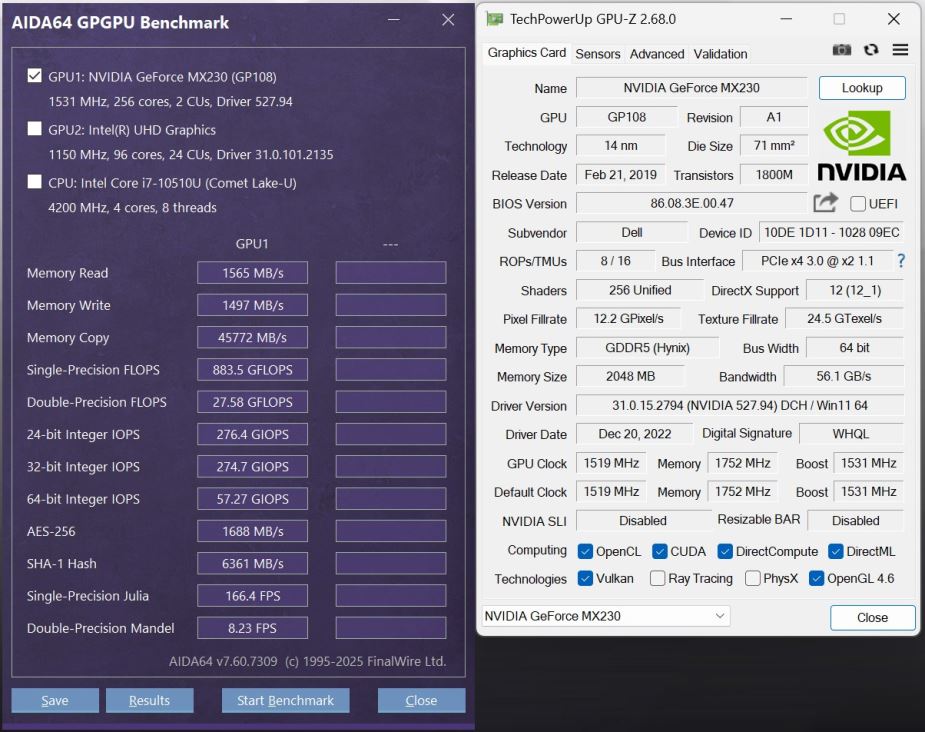The image size is (925, 732).
Task: Click the BIOS export share icon
Action: click(825, 203)
